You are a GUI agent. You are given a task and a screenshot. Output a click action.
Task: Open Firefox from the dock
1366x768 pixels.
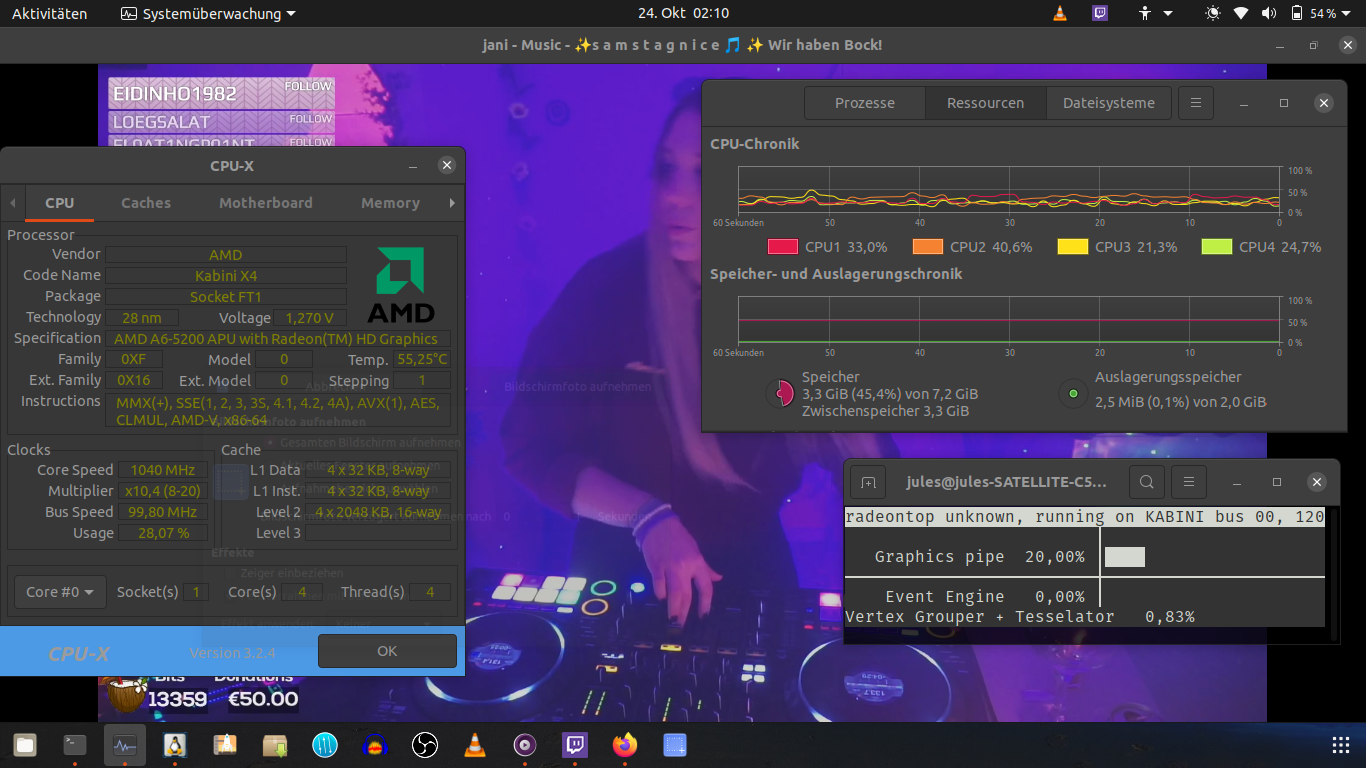click(x=624, y=745)
